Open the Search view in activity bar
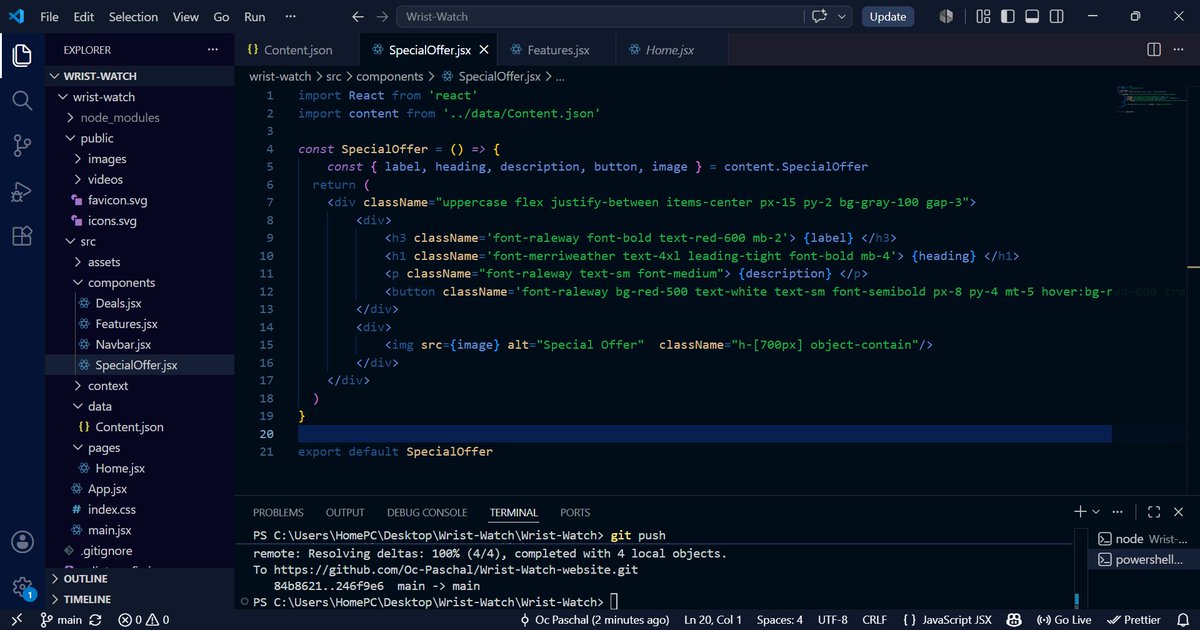Viewport: 1200px width, 630px height. click(x=22, y=100)
